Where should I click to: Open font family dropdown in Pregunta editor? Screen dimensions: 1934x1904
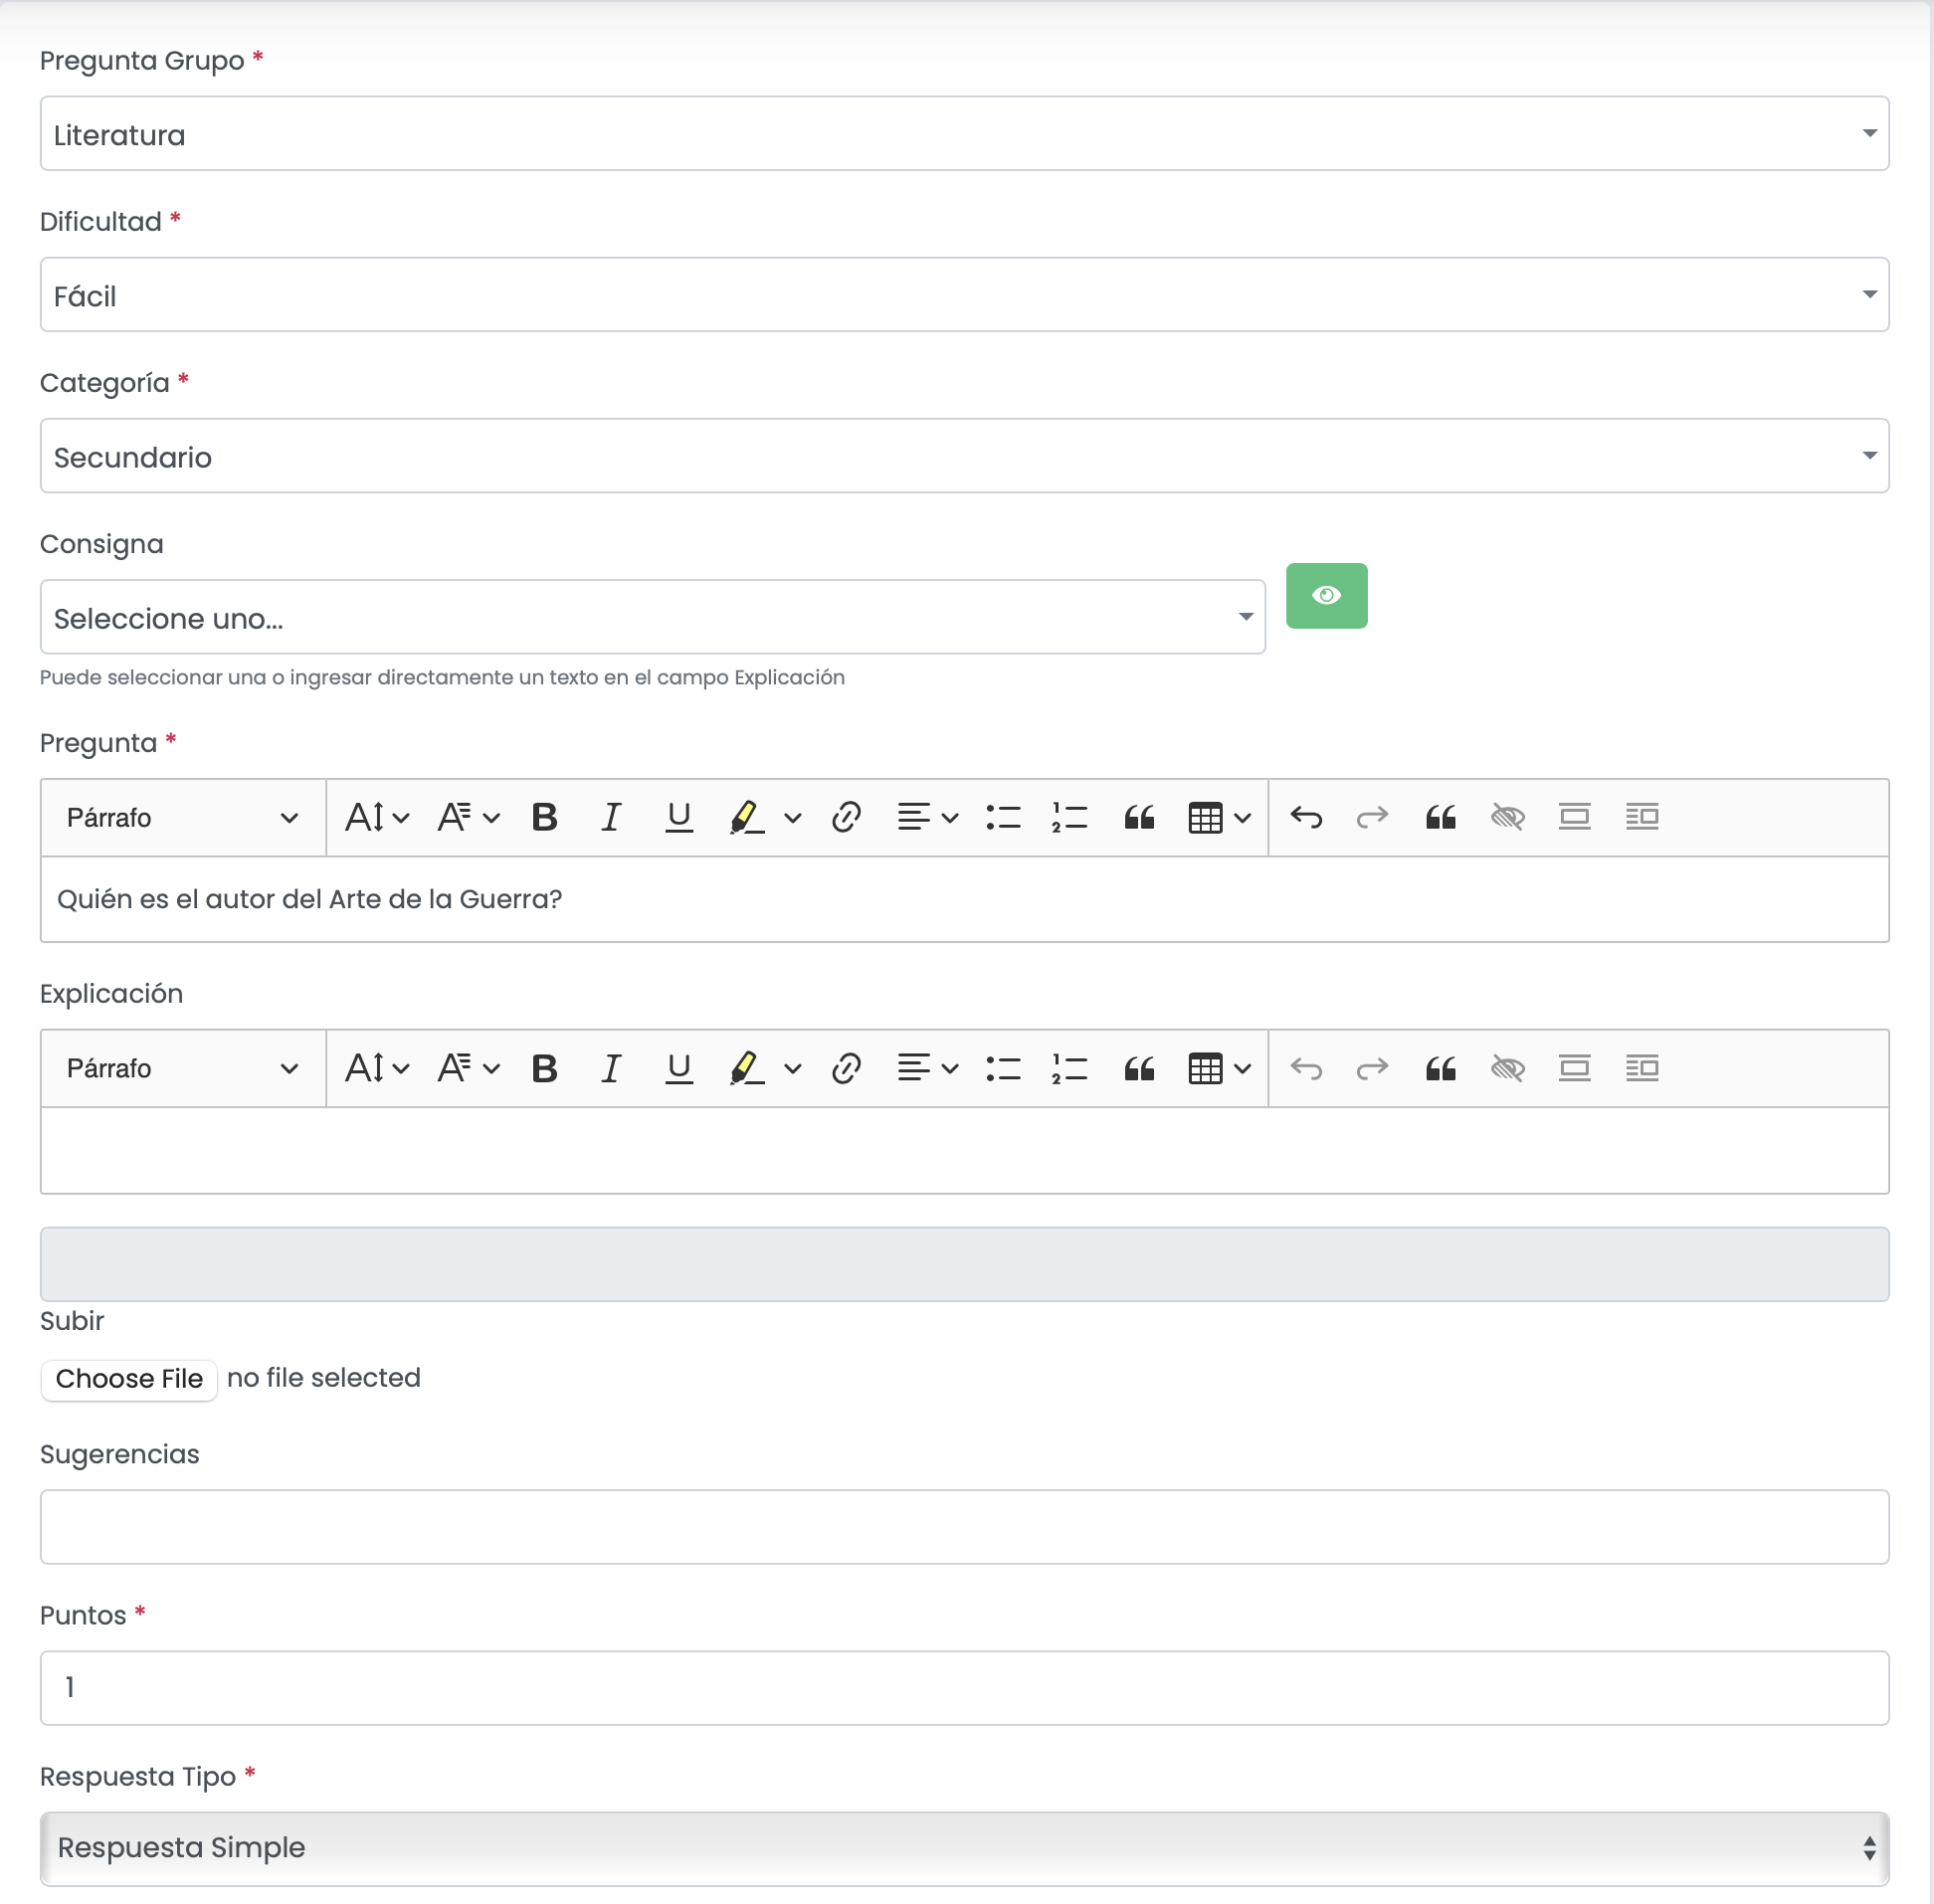point(468,818)
